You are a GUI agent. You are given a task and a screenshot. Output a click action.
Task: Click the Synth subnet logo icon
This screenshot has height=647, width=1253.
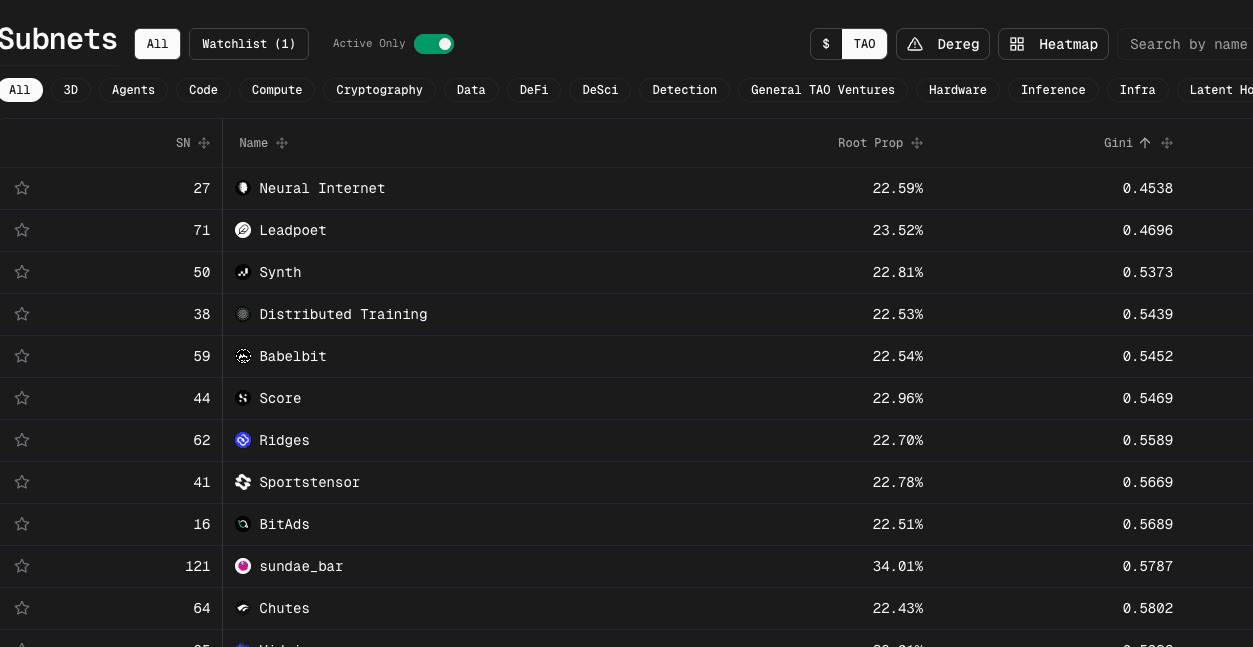click(242, 272)
